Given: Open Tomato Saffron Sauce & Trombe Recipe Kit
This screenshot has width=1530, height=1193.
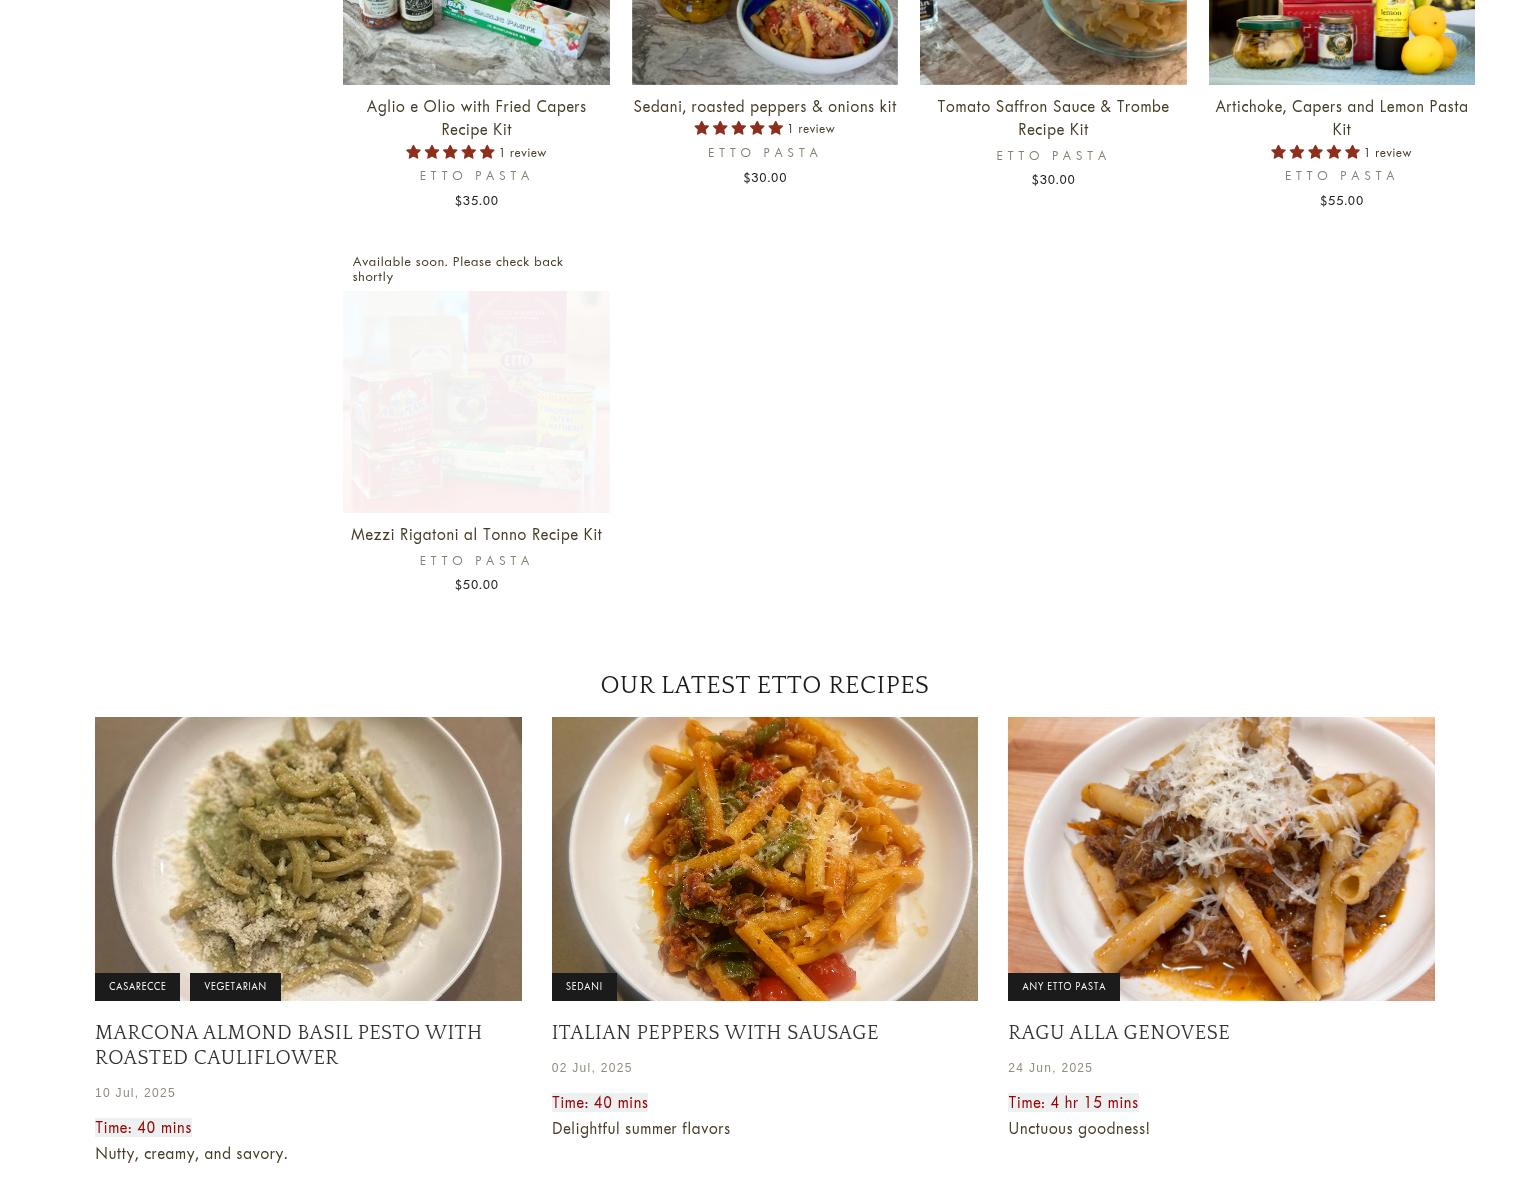Looking at the screenshot, I should point(1053,118).
